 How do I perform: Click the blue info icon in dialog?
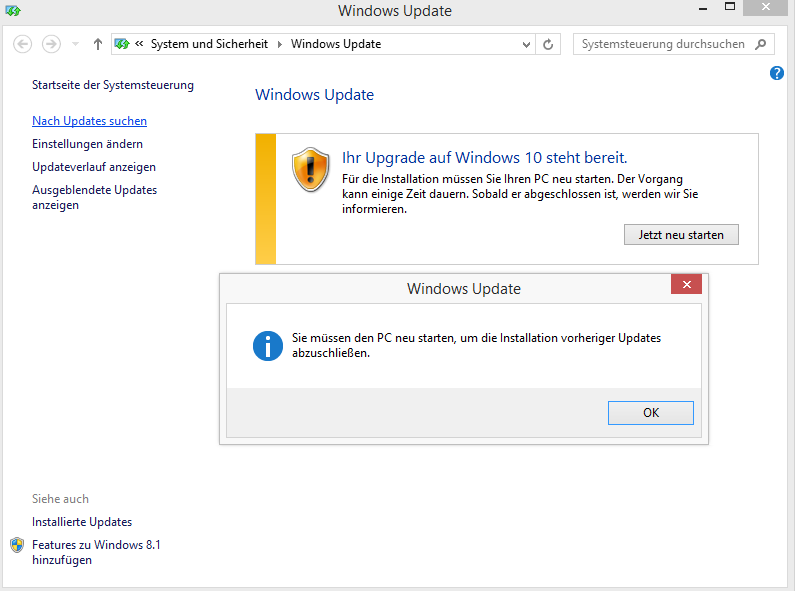pos(268,346)
